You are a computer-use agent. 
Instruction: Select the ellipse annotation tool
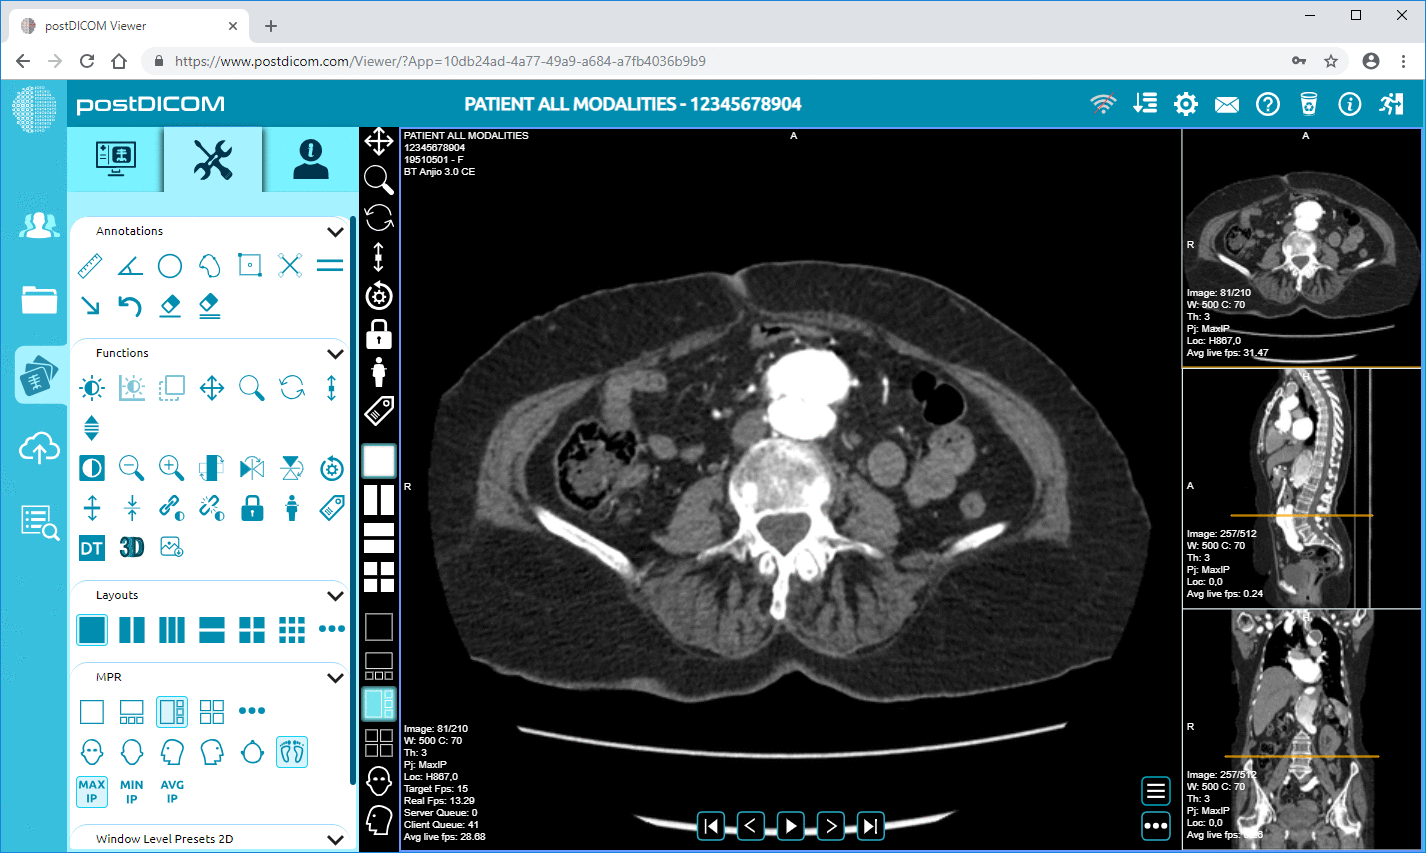point(170,265)
